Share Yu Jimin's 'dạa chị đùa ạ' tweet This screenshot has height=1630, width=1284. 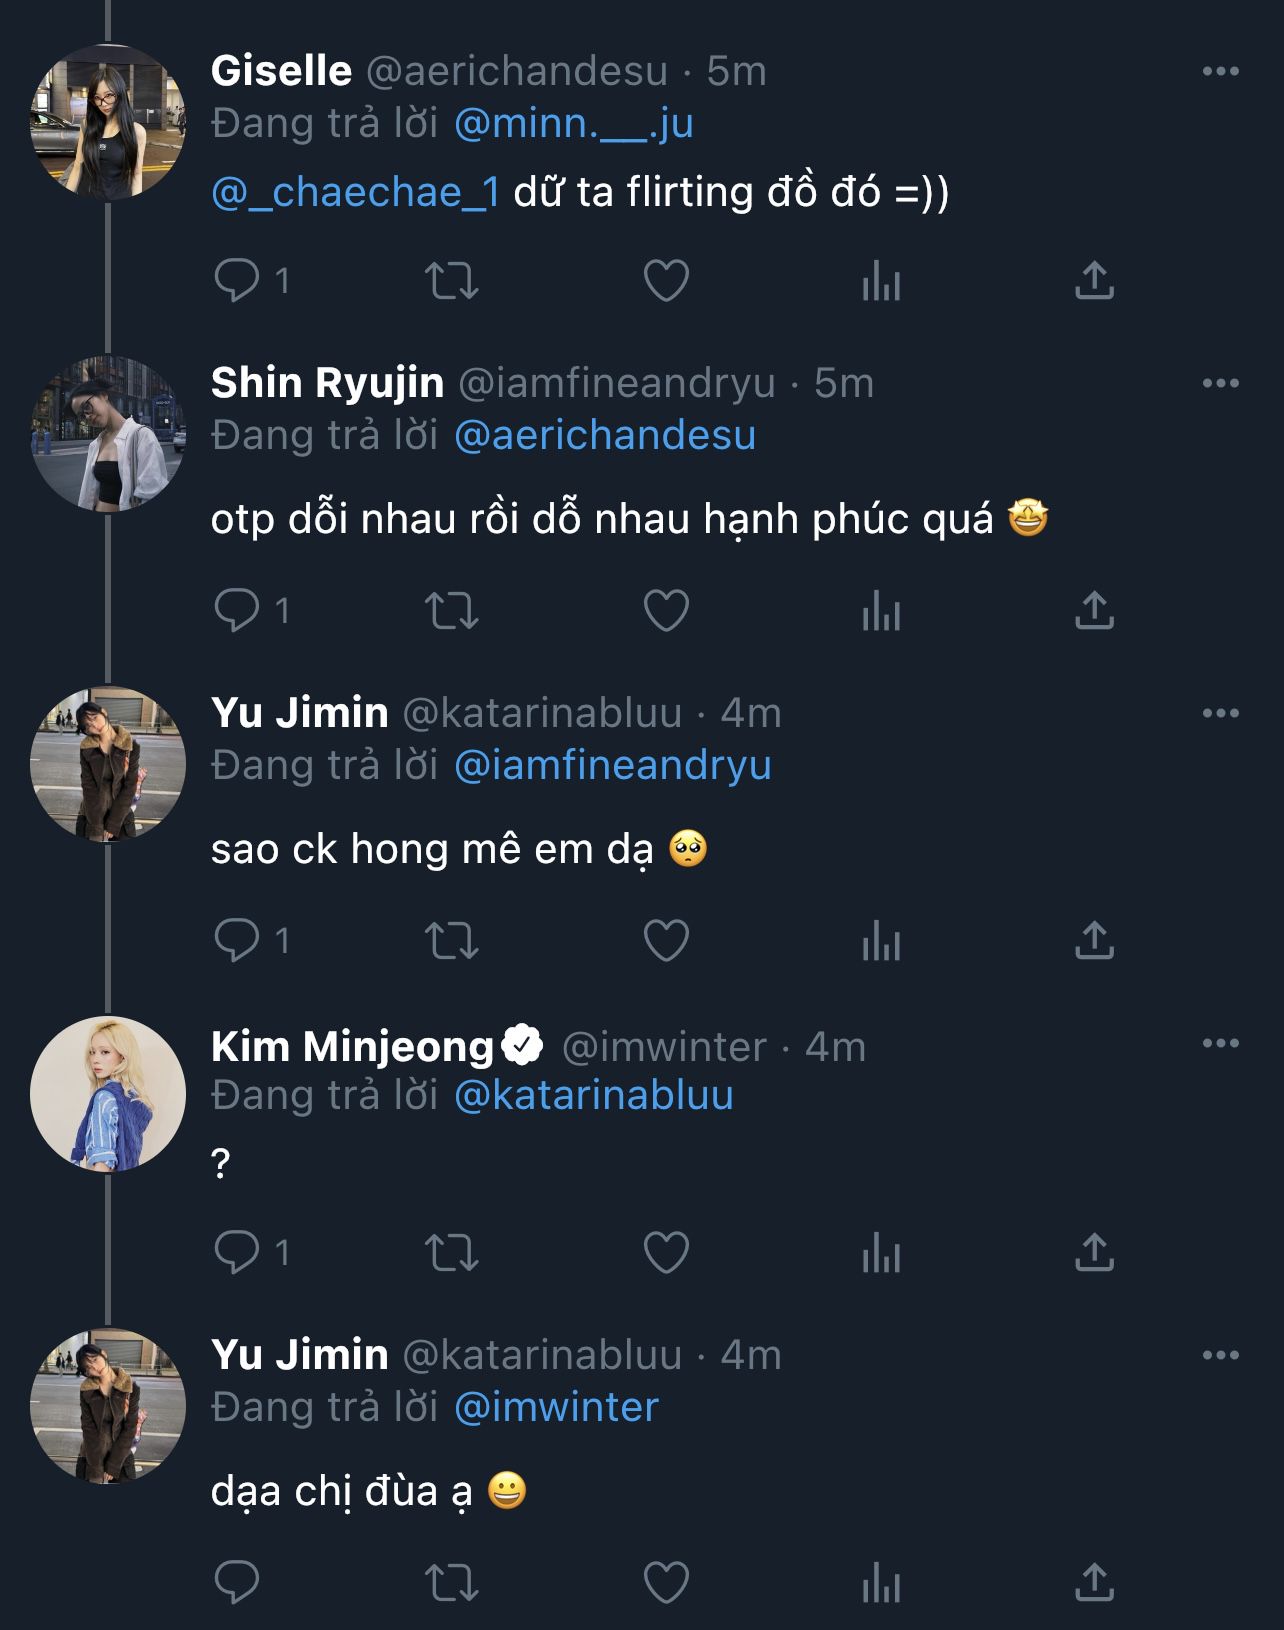pyautogui.click(x=1094, y=1583)
